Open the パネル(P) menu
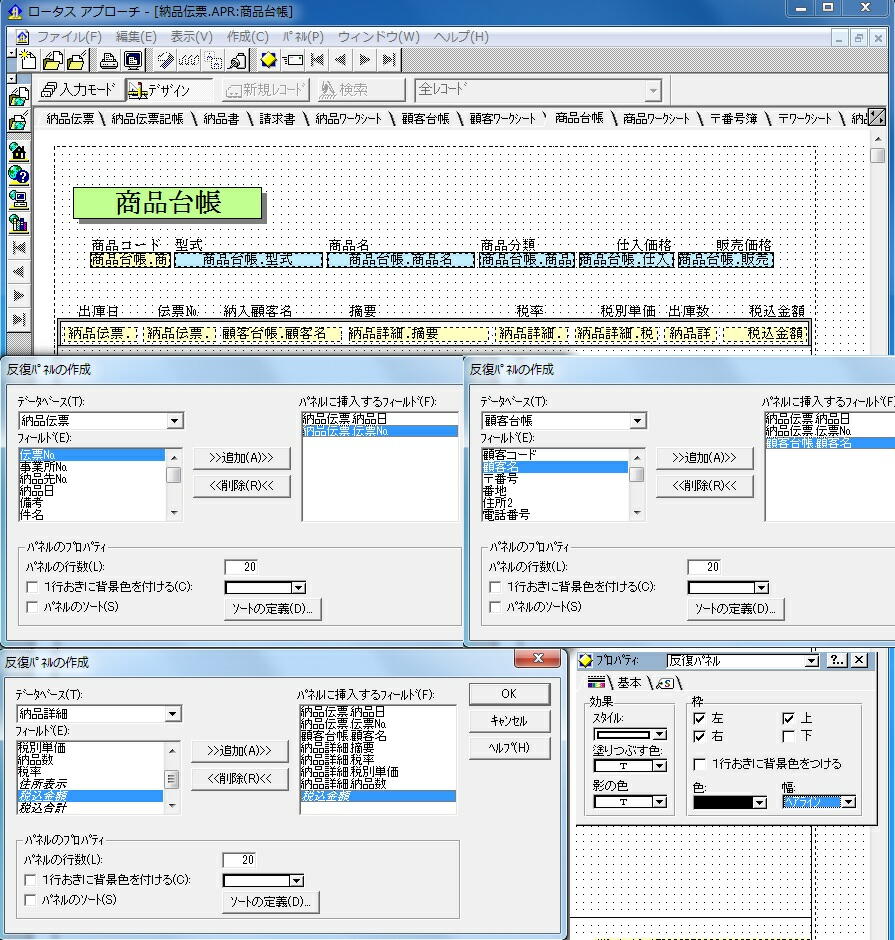The width and height of the screenshot is (895, 940). [x=303, y=37]
